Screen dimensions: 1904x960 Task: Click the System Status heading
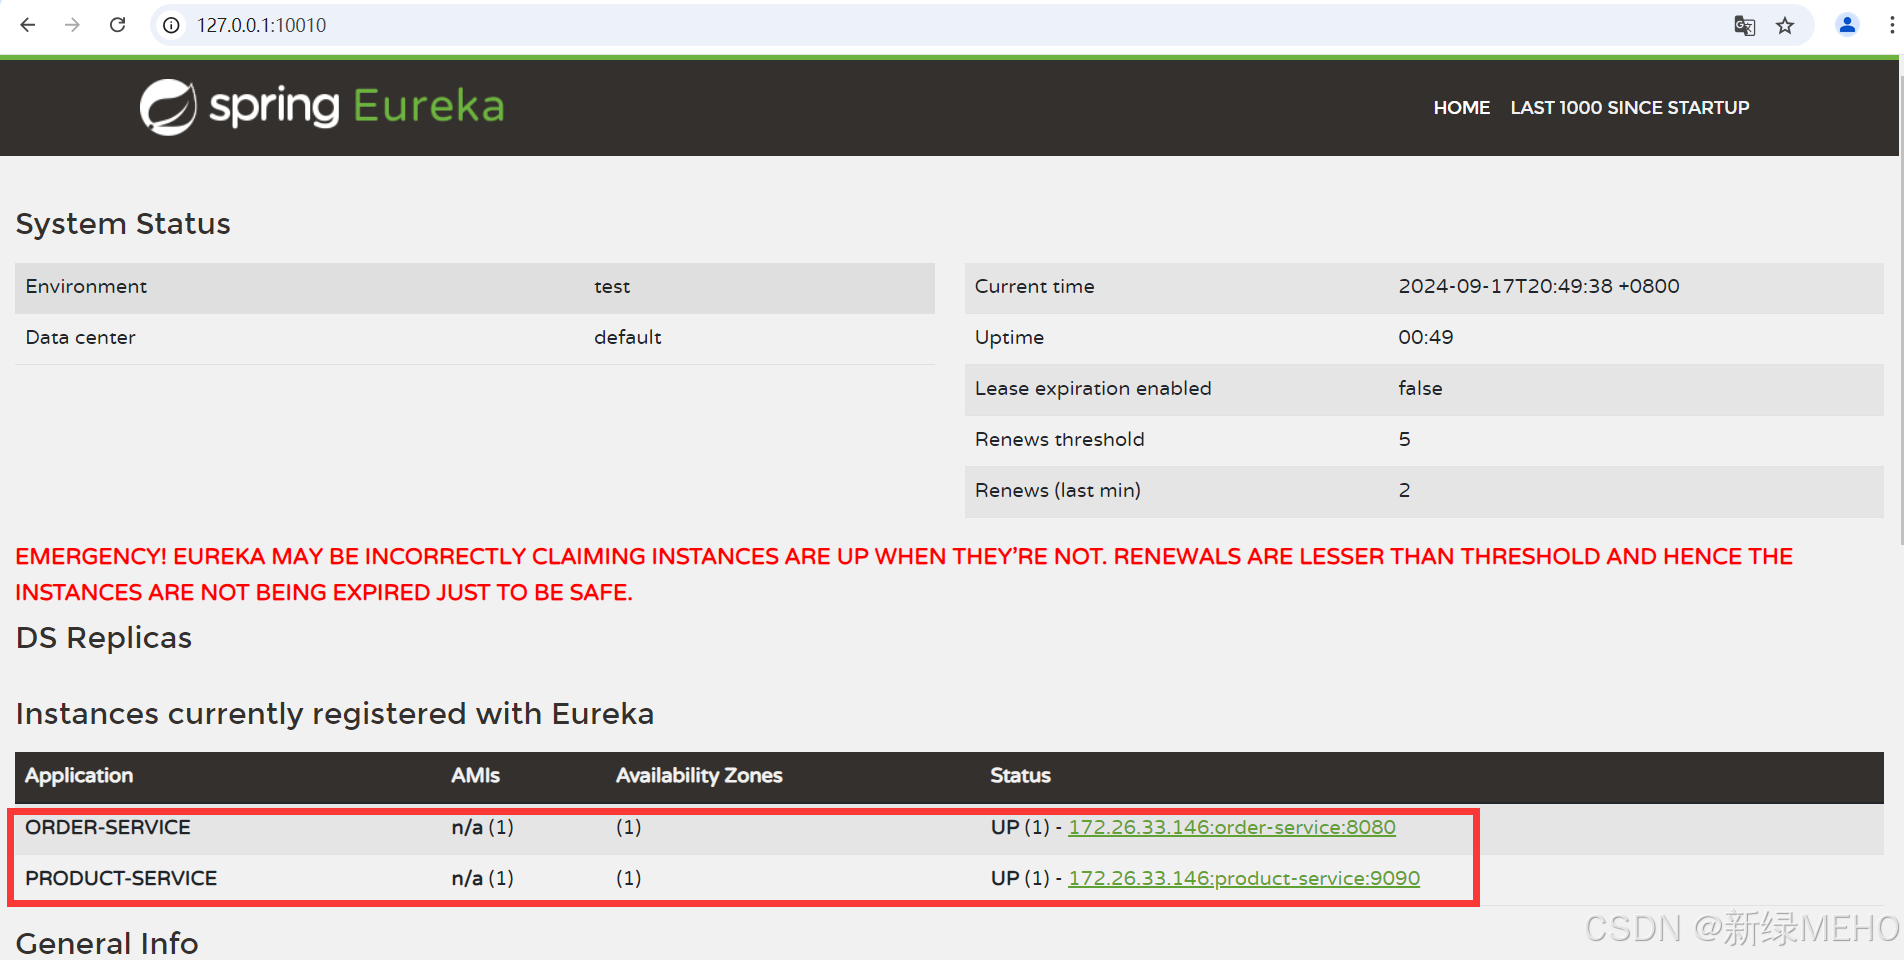pyautogui.click(x=123, y=223)
